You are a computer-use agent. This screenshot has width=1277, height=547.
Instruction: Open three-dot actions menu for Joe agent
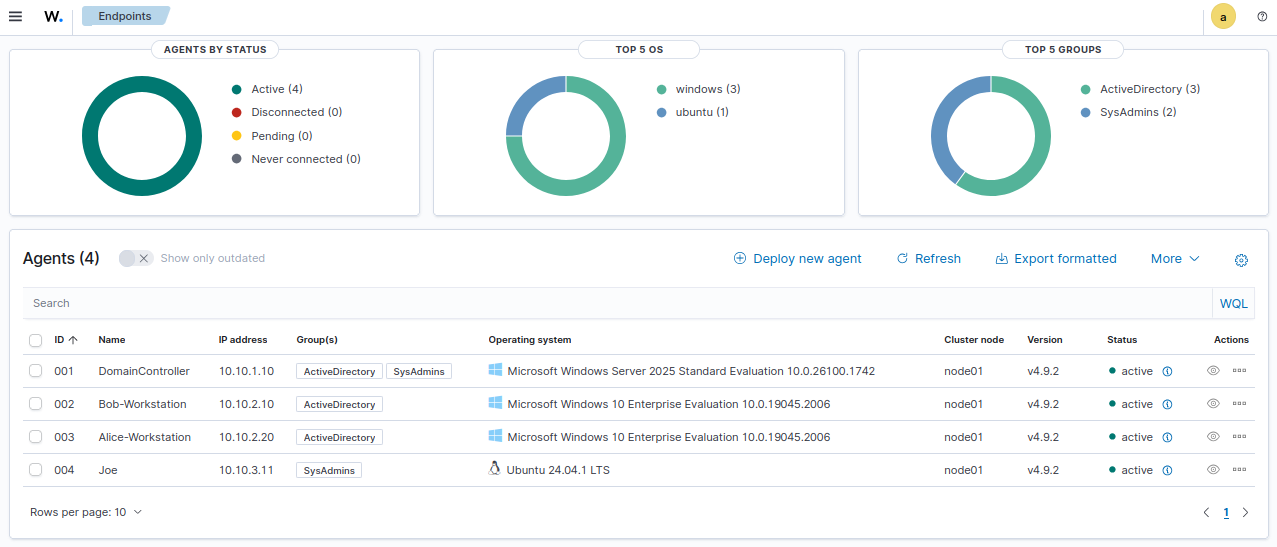click(1239, 470)
